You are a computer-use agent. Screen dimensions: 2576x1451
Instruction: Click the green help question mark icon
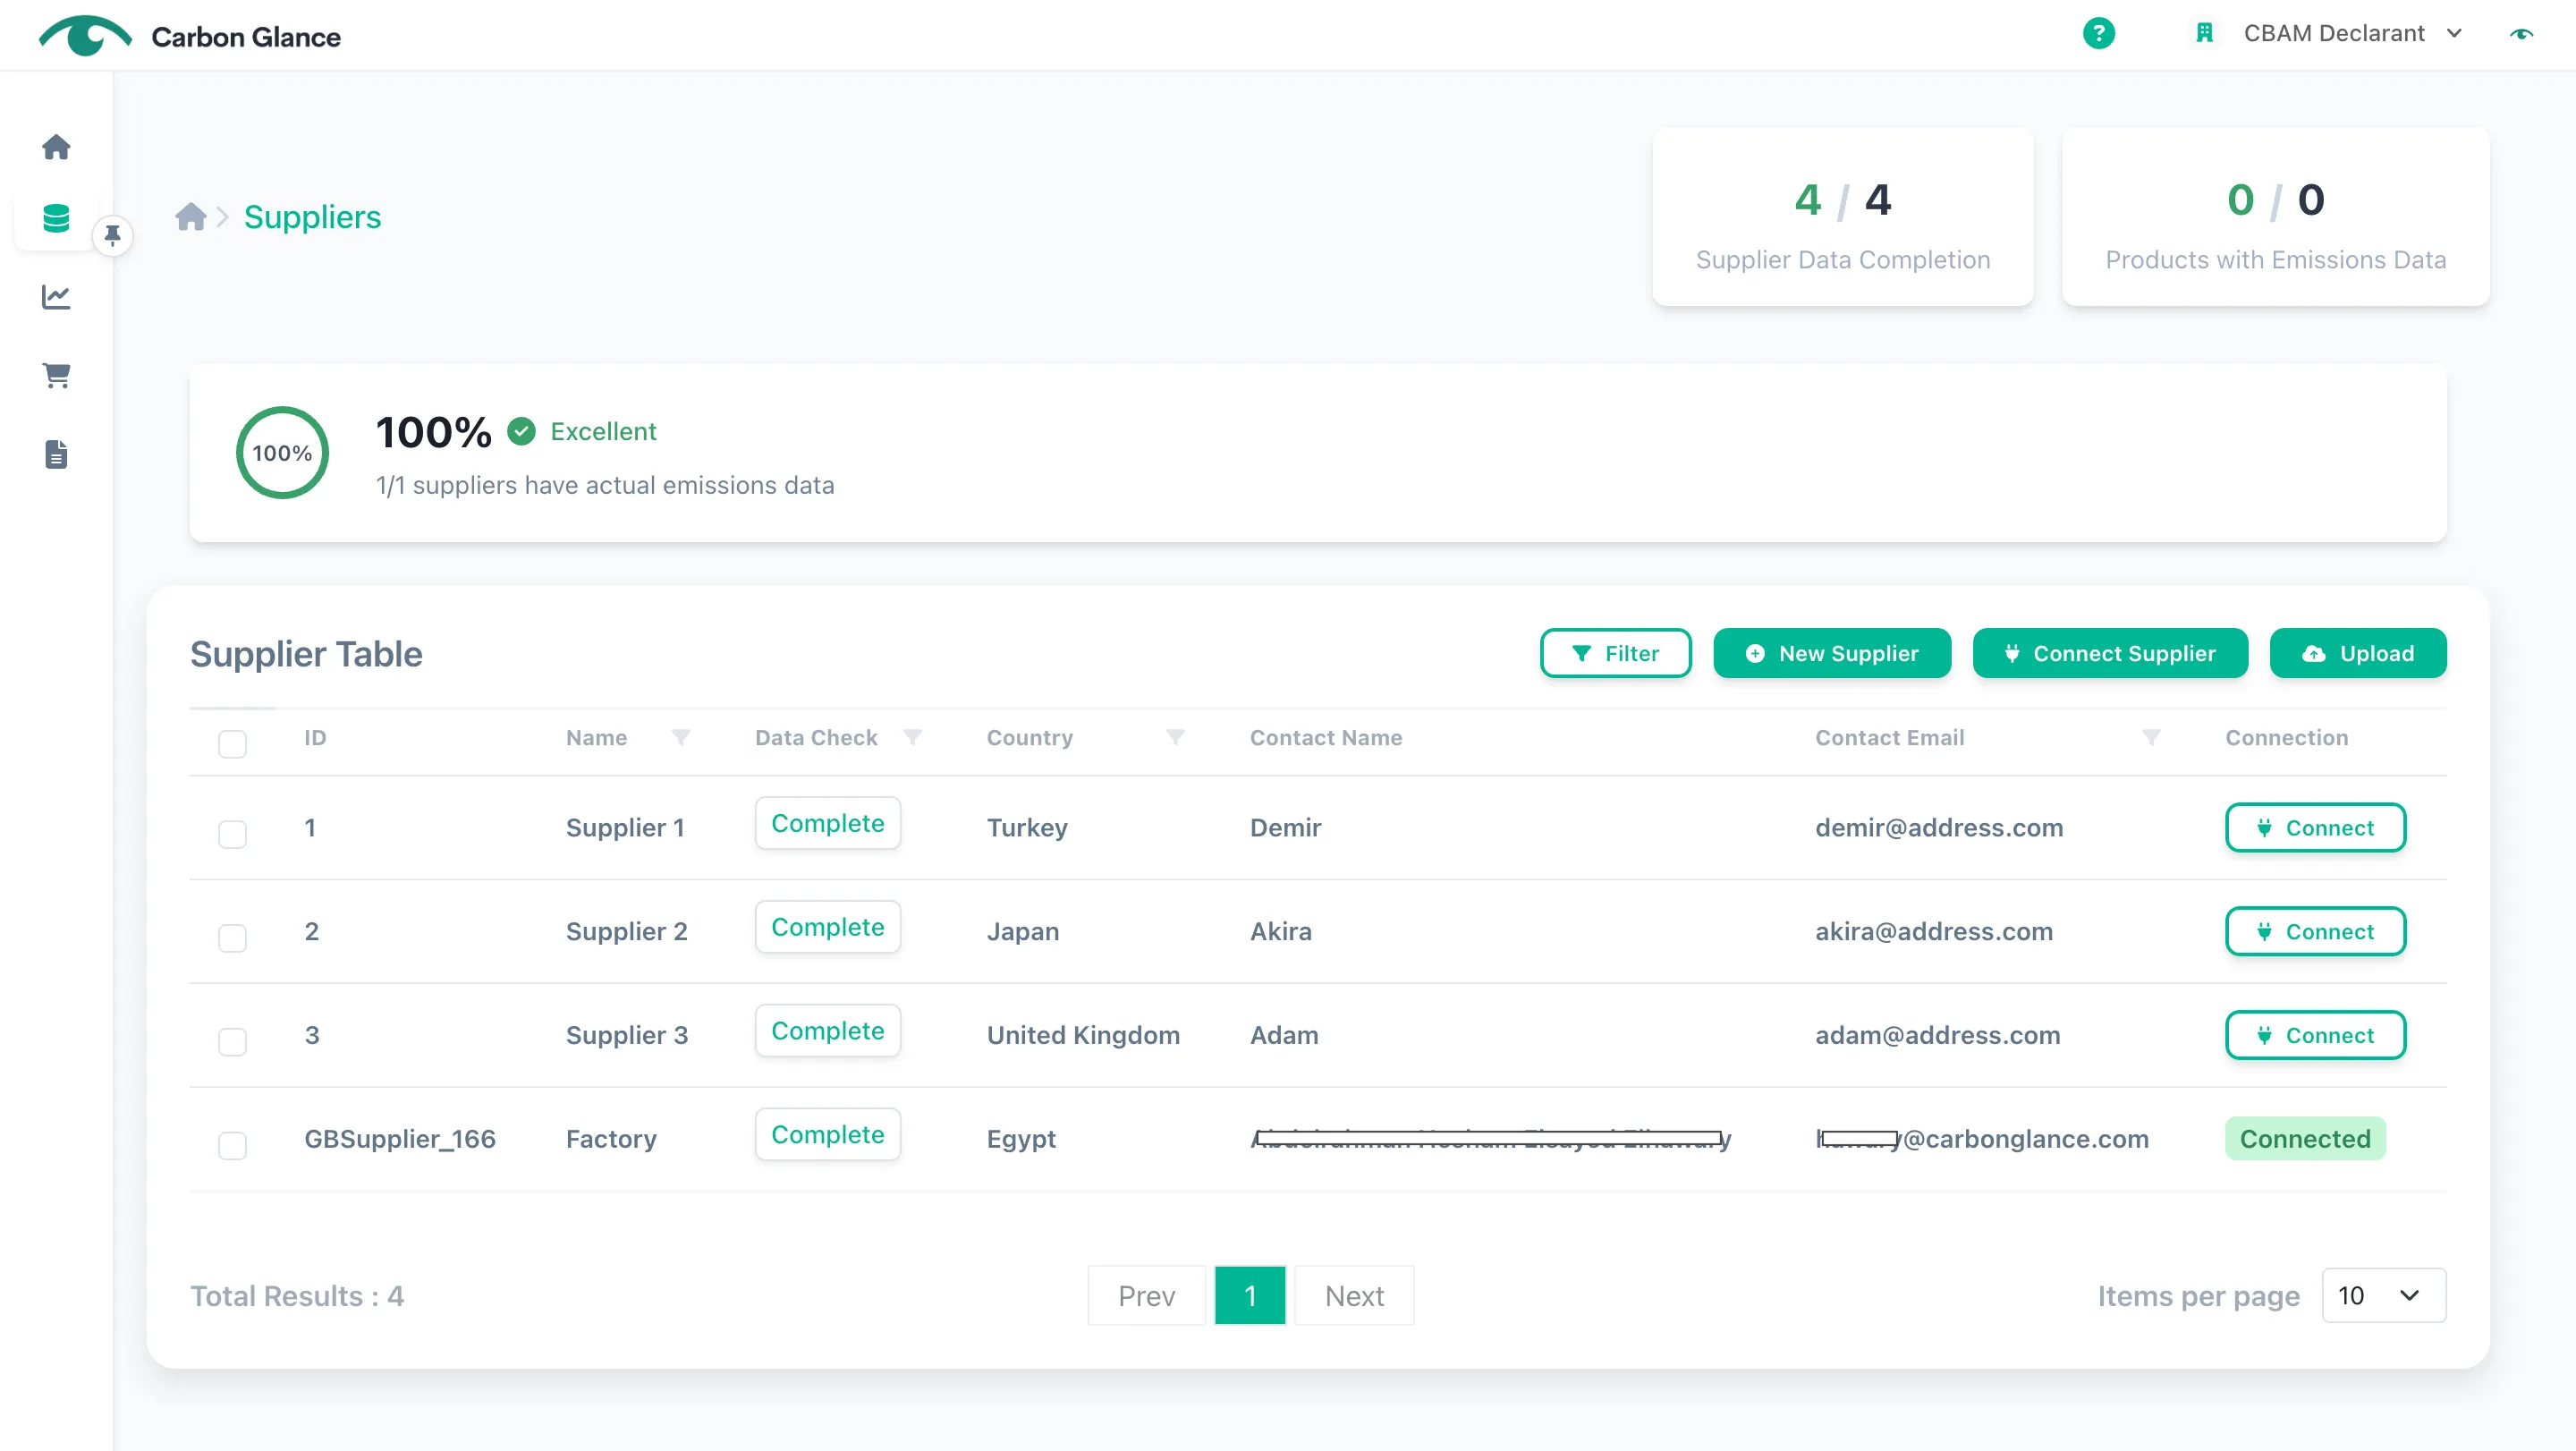click(x=2098, y=34)
